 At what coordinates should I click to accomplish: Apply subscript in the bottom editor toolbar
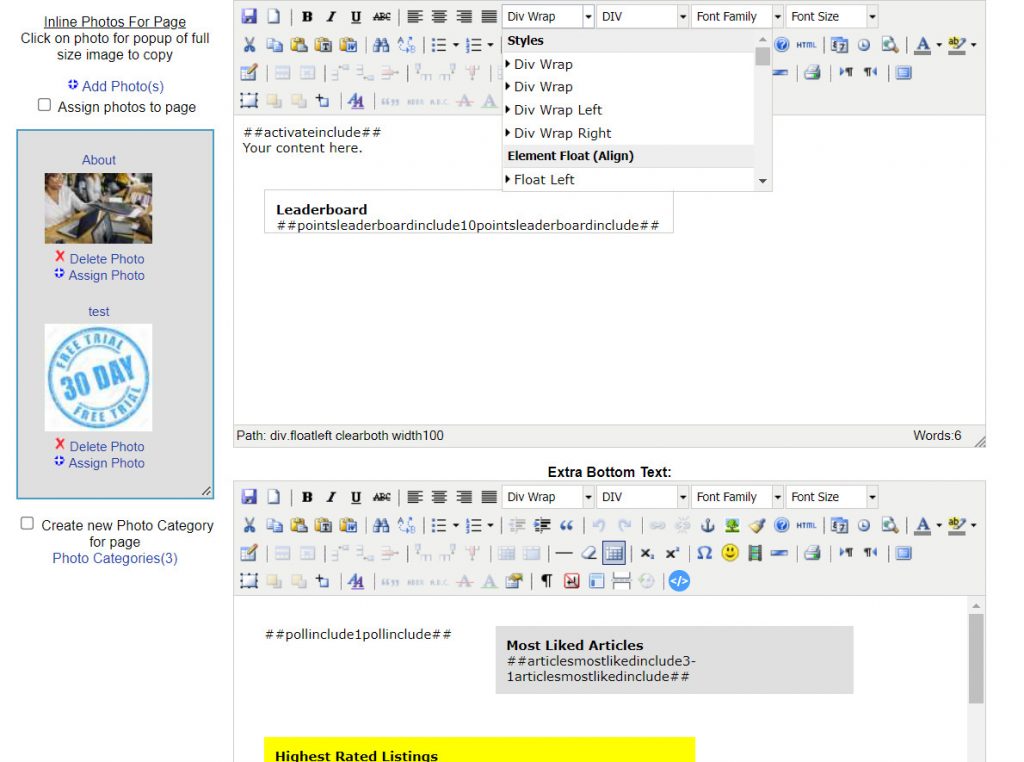click(647, 553)
